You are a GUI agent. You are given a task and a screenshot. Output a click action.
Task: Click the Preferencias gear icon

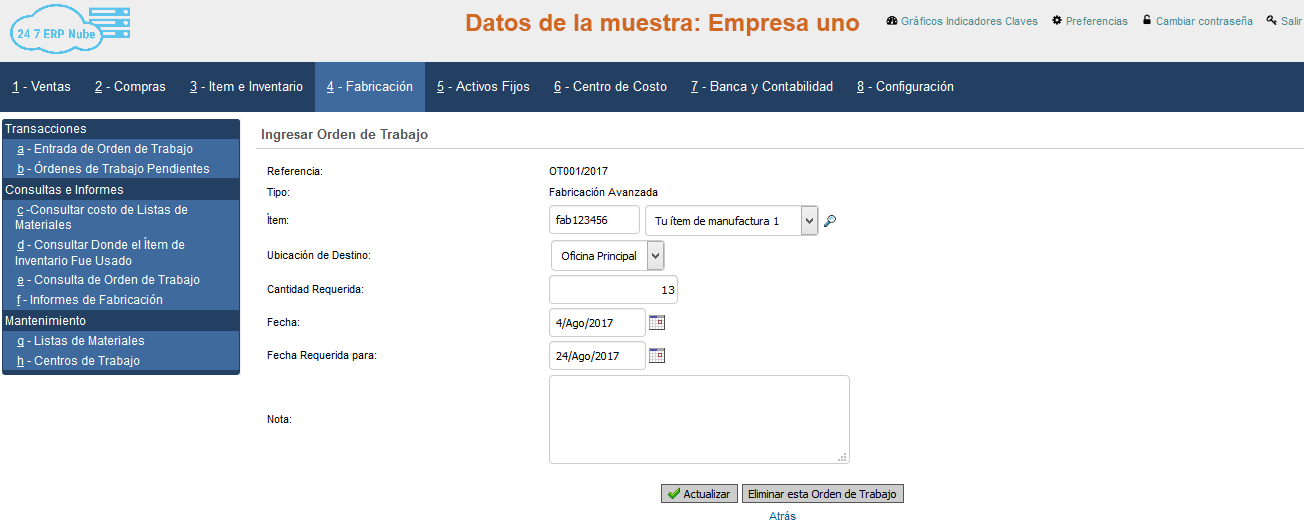(1057, 21)
